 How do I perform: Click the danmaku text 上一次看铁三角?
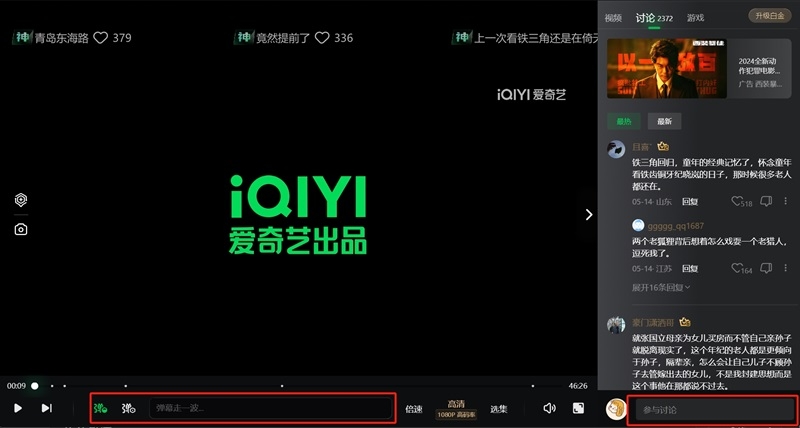click(536, 38)
